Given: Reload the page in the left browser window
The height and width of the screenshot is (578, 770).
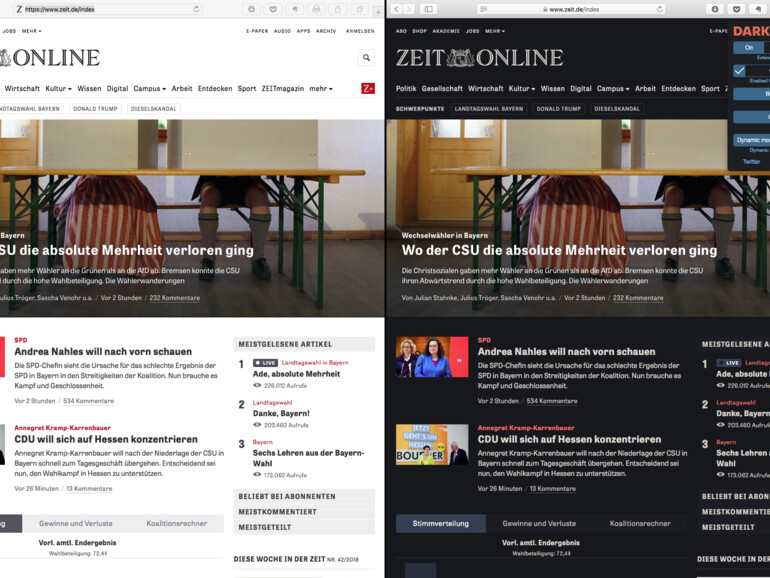Looking at the screenshot, I should click(196, 9).
